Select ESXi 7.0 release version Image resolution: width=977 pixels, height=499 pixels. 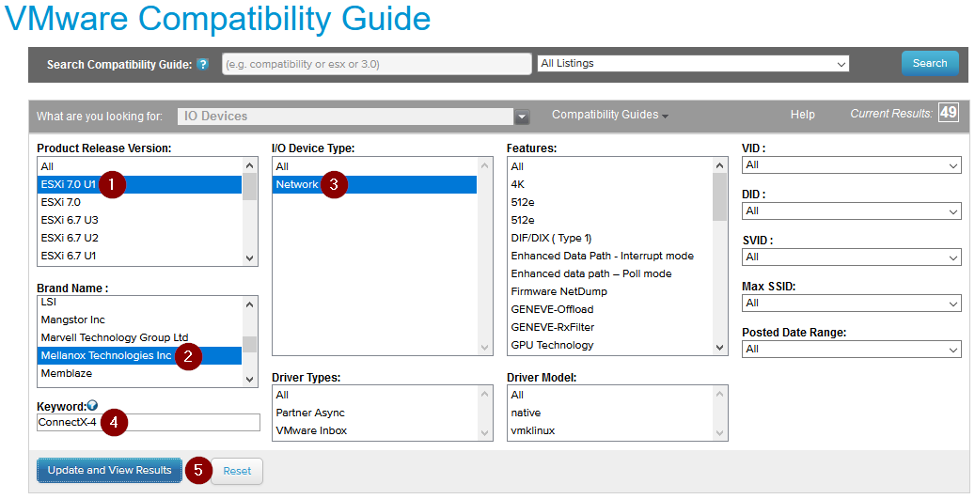[x=140, y=202]
